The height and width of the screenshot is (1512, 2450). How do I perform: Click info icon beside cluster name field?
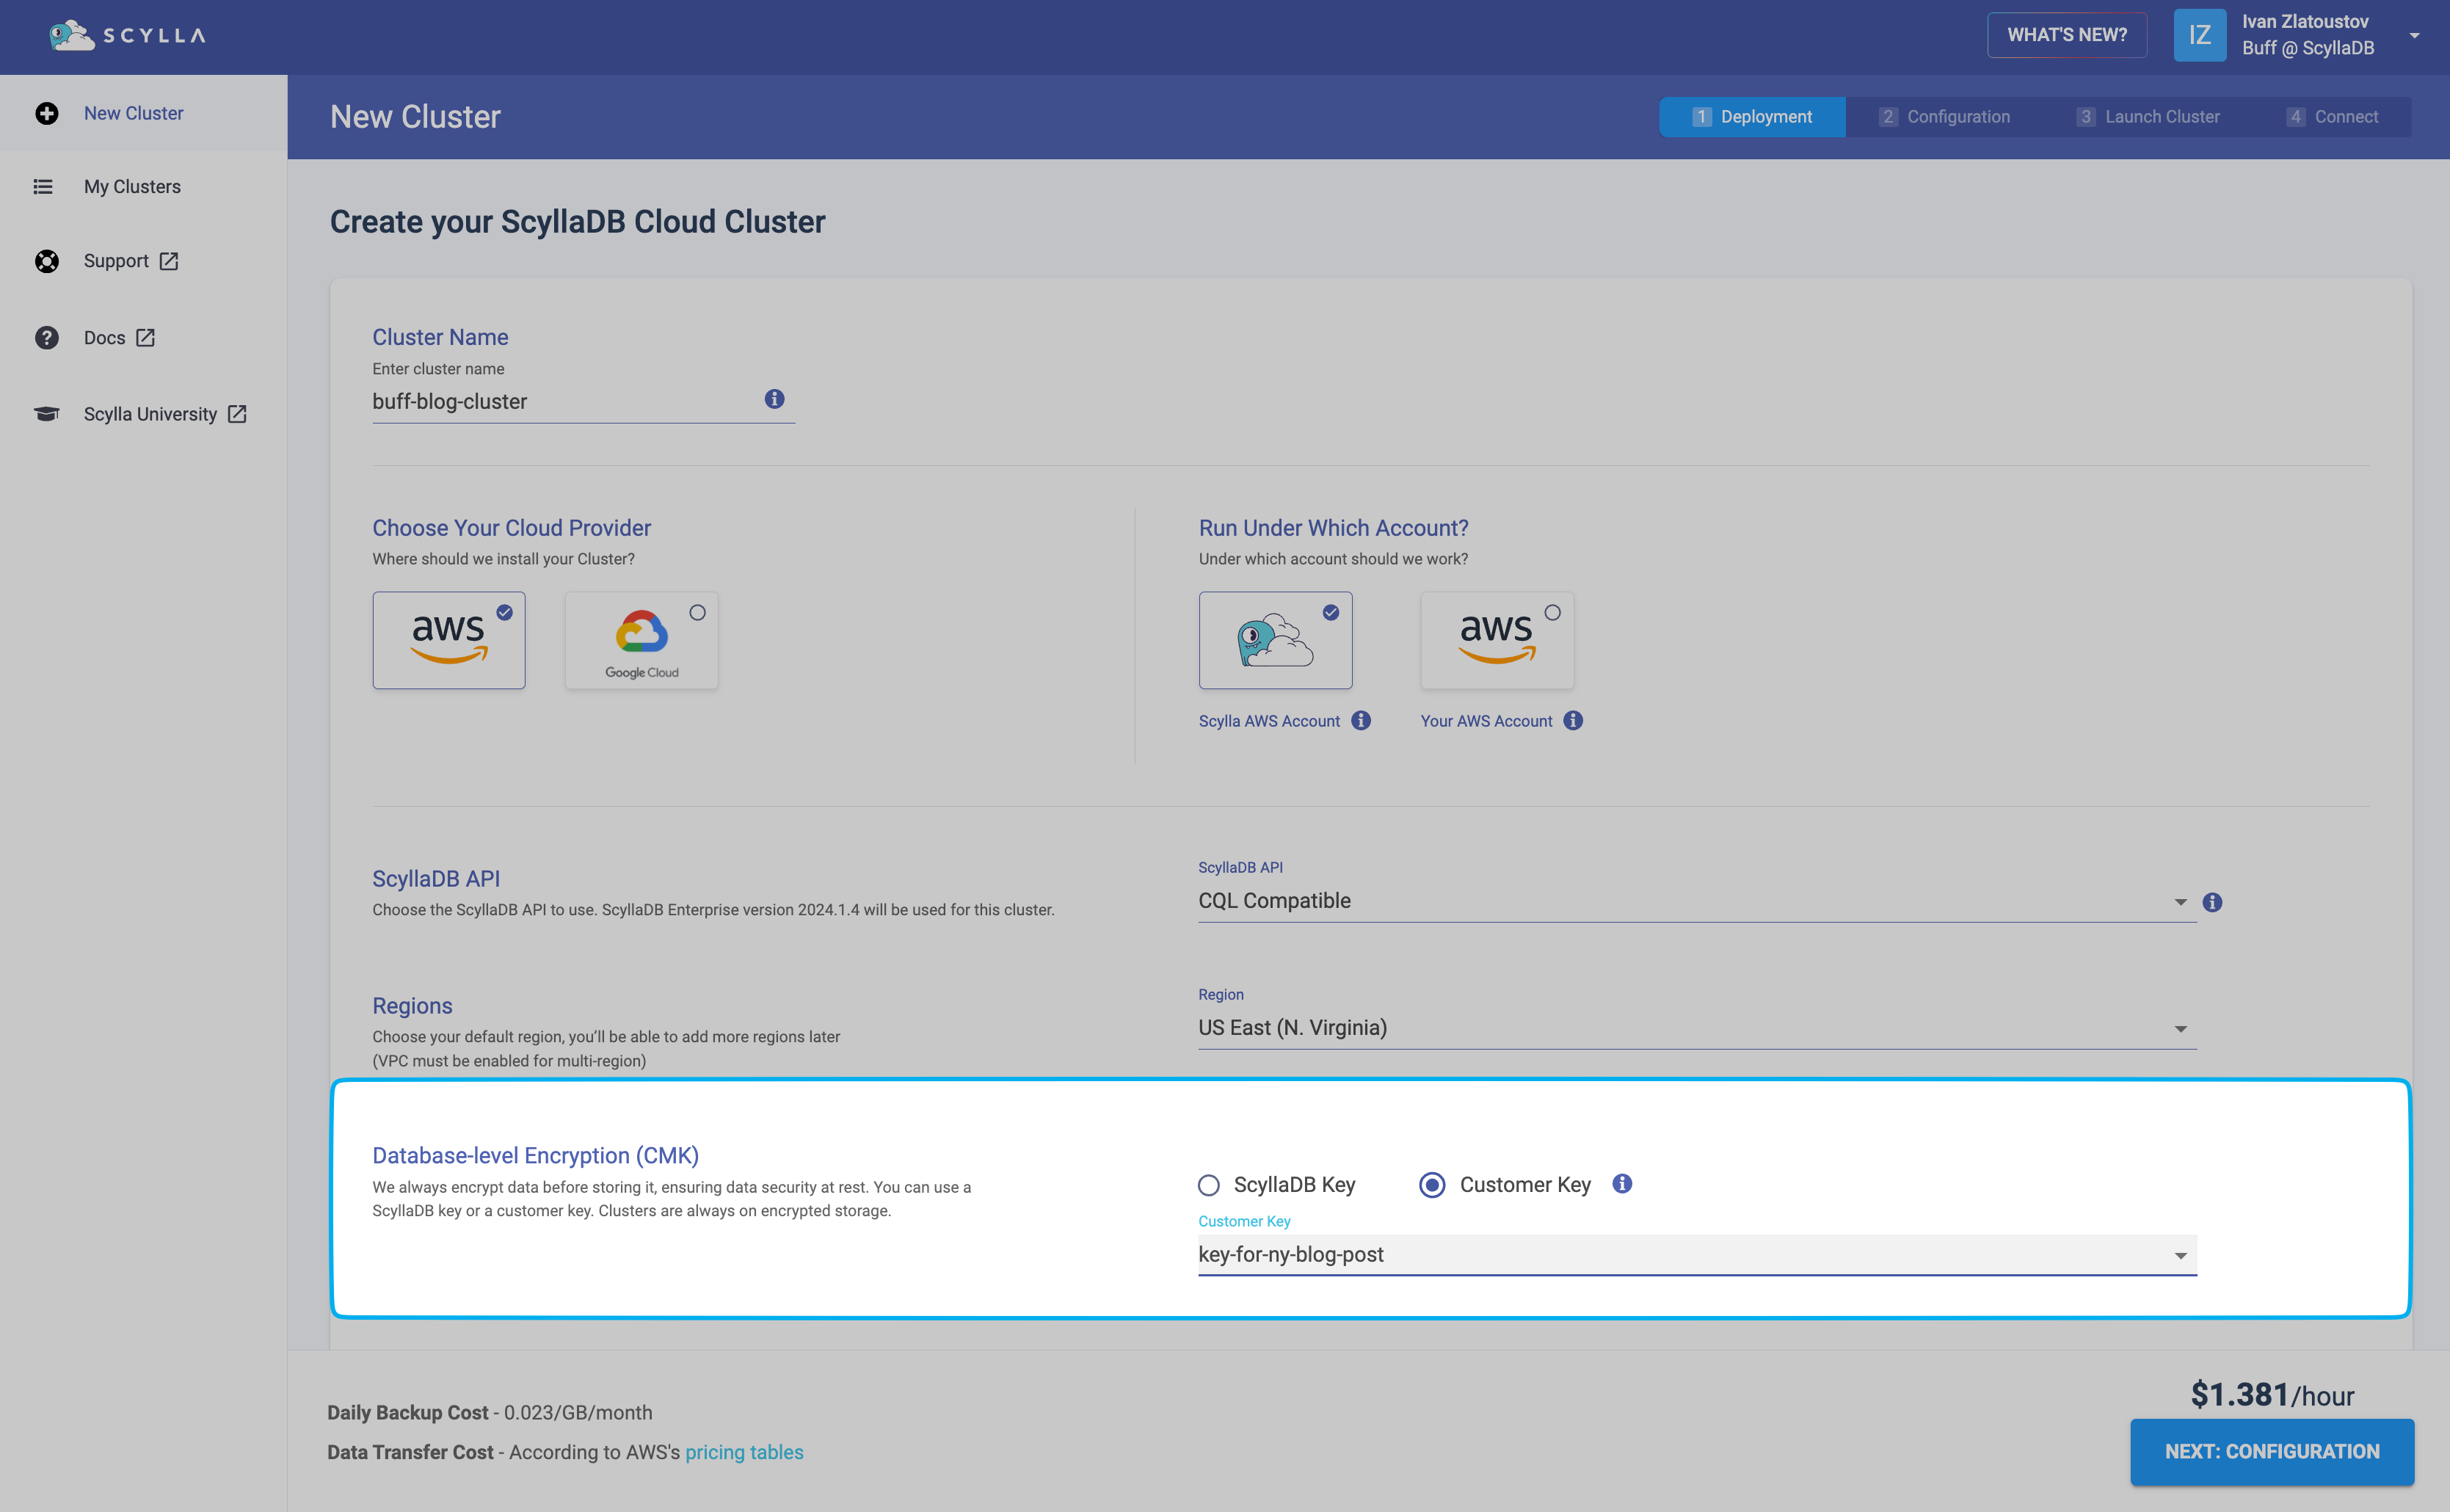pyautogui.click(x=774, y=399)
